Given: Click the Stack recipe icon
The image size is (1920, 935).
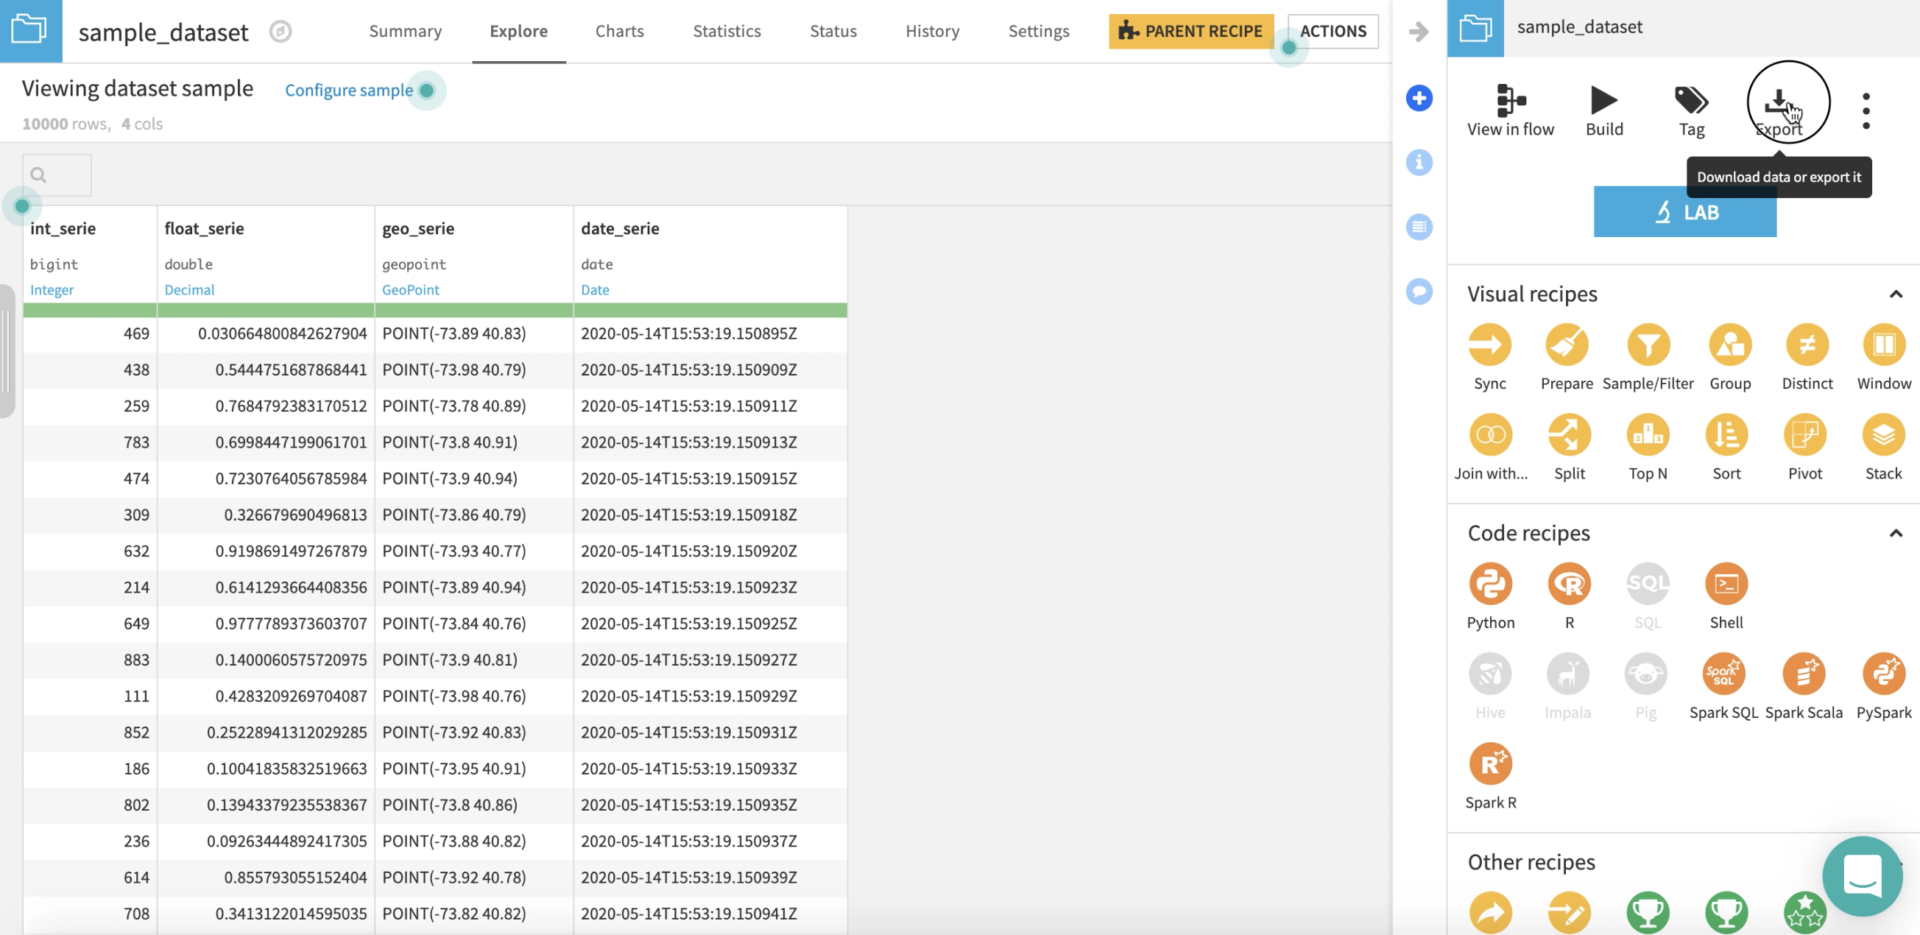Looking at the screenshot, I should tap(1883, 436).
